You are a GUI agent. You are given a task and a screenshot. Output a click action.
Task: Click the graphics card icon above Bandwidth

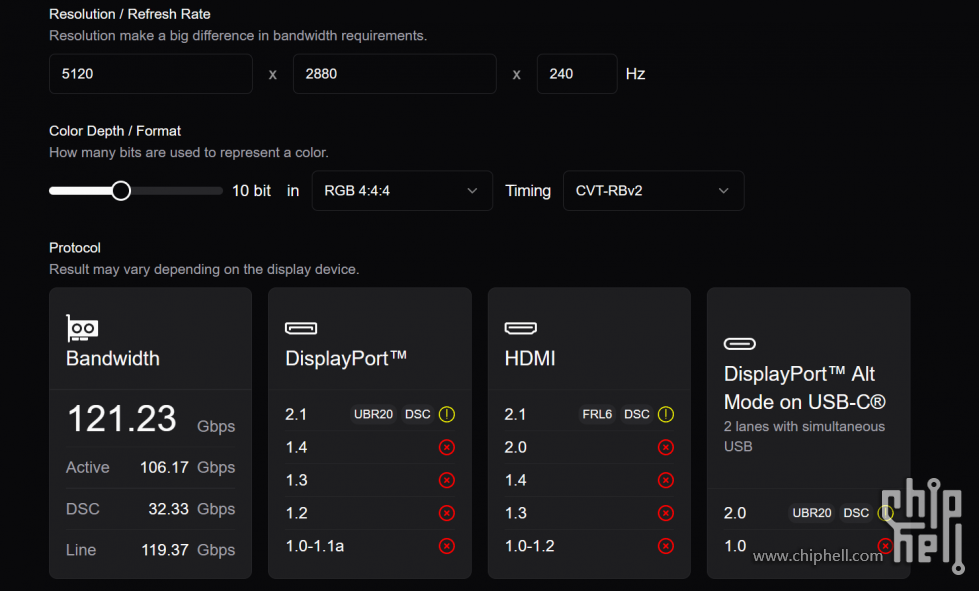point(82,328)
